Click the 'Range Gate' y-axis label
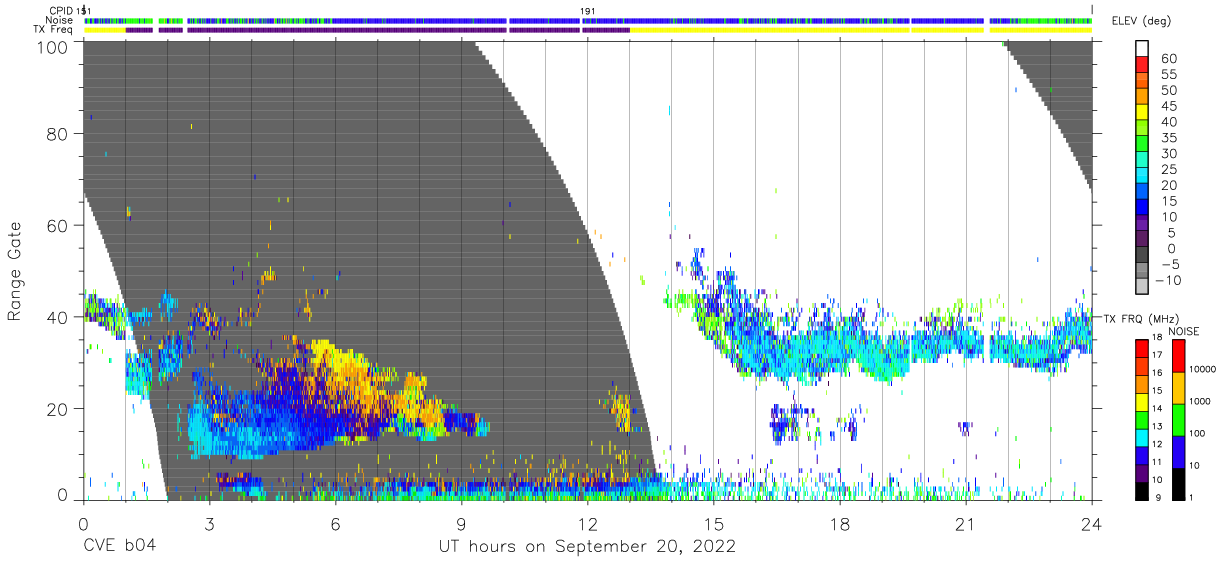 [x=15, y=272]
